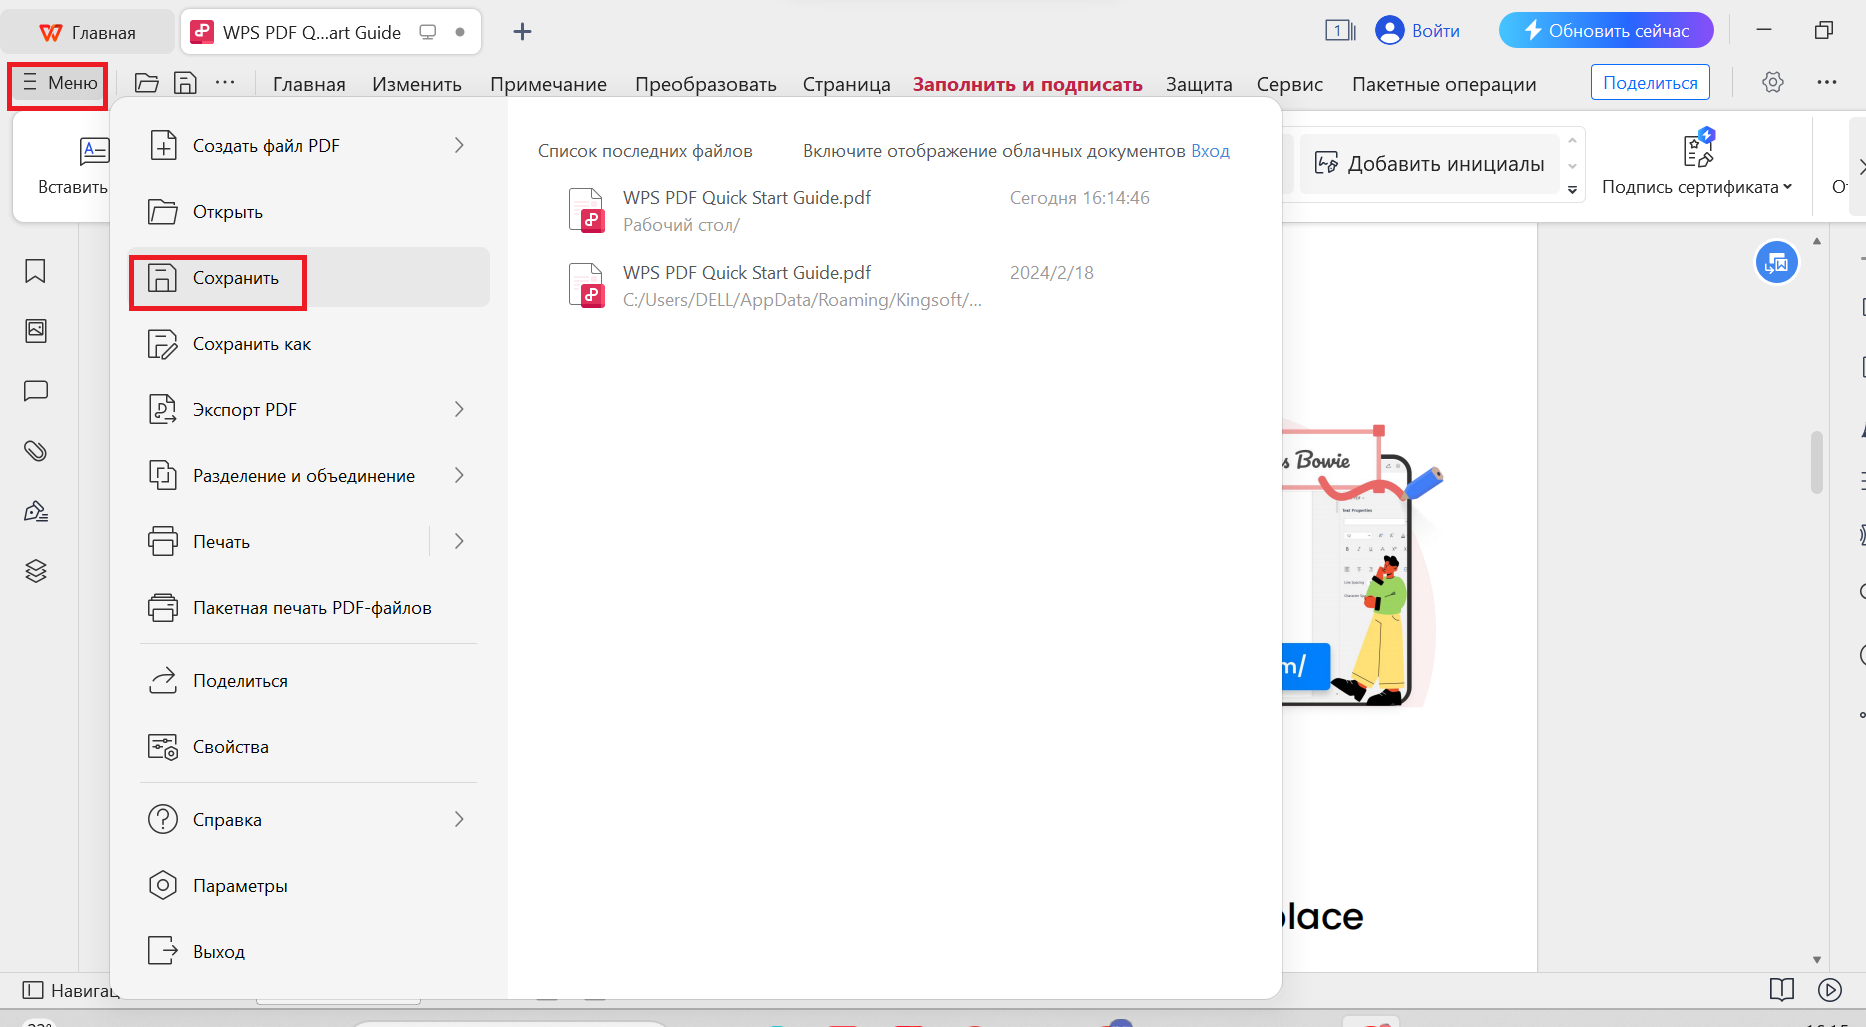Choose Экспорт PDF menu item
The image size is (1866, 1027).
point(309,410)
